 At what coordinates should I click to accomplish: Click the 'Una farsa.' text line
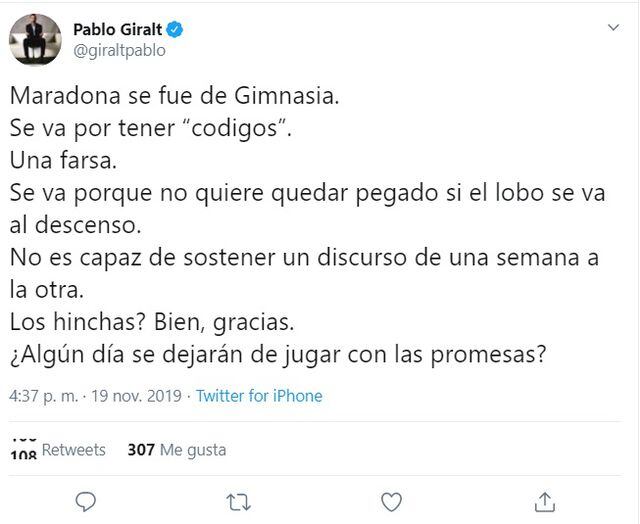pyautogui.click(x=71, y=161)
